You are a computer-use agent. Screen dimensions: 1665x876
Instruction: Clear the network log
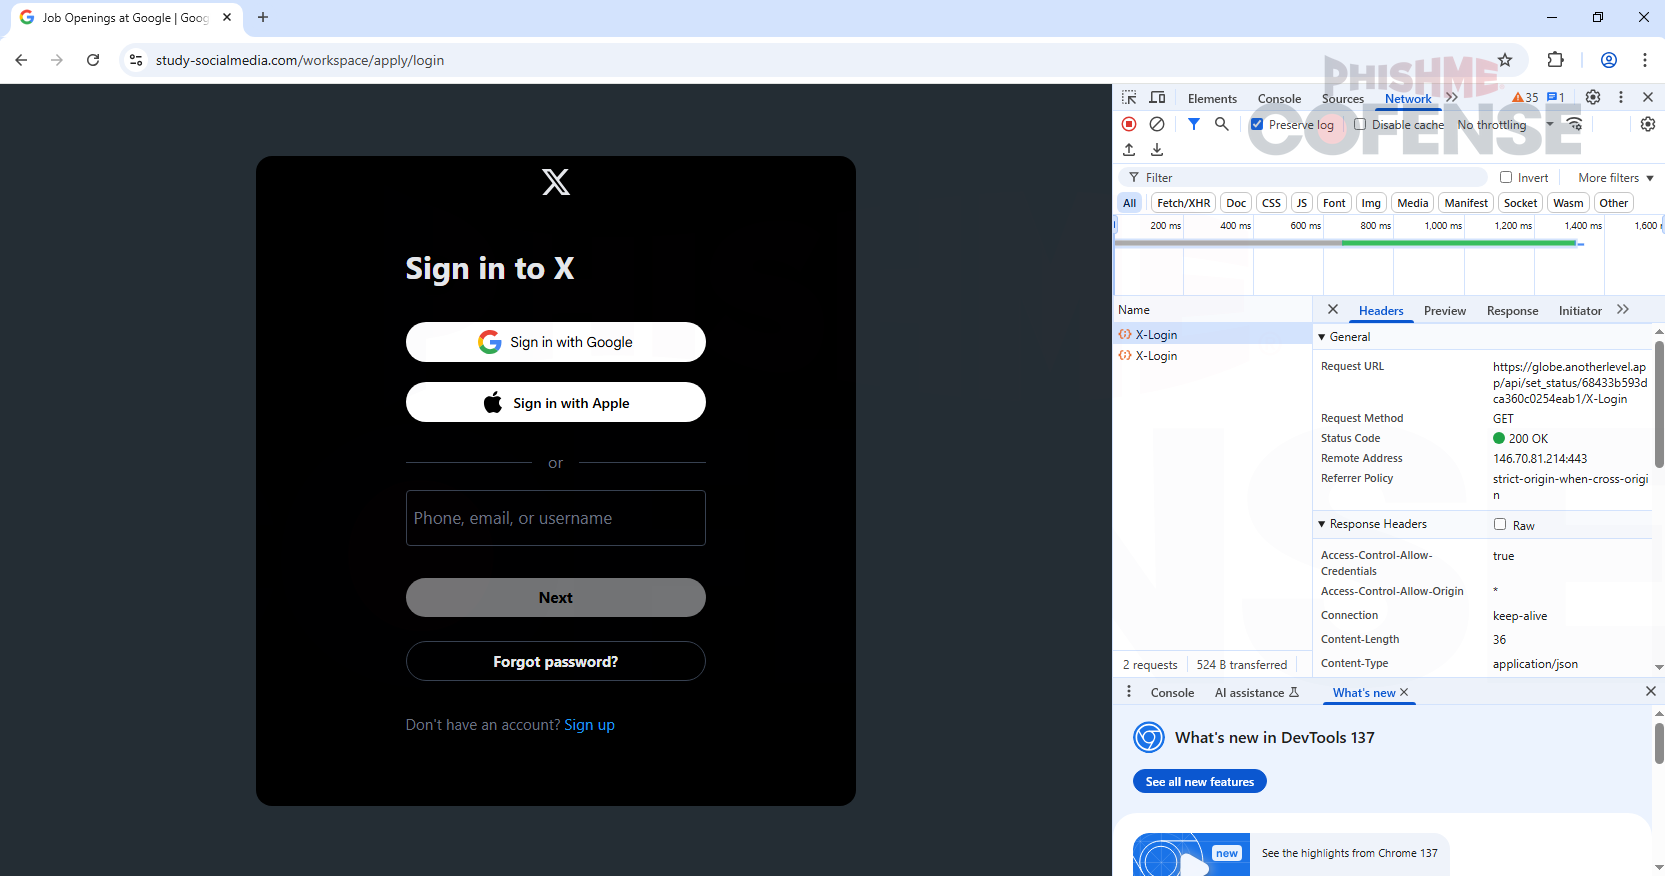pyautogui.click(x=1157, y=124)
